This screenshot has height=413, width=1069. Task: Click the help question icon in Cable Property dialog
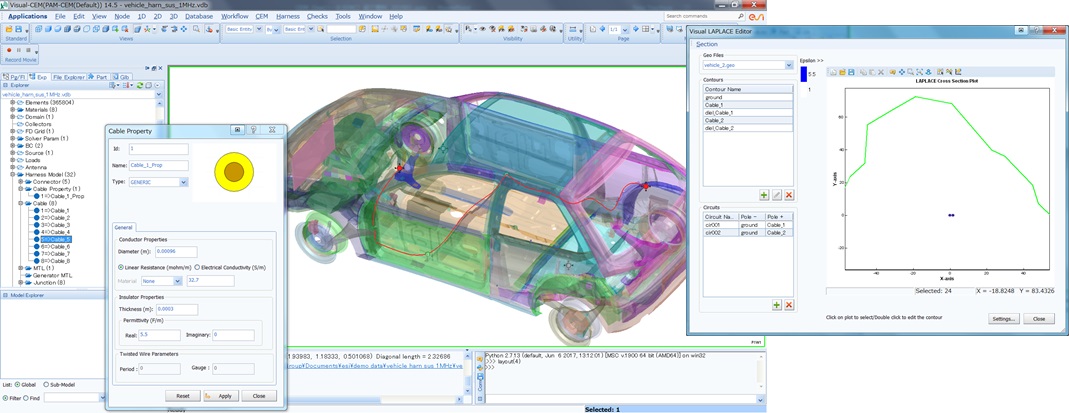point(254,129)
